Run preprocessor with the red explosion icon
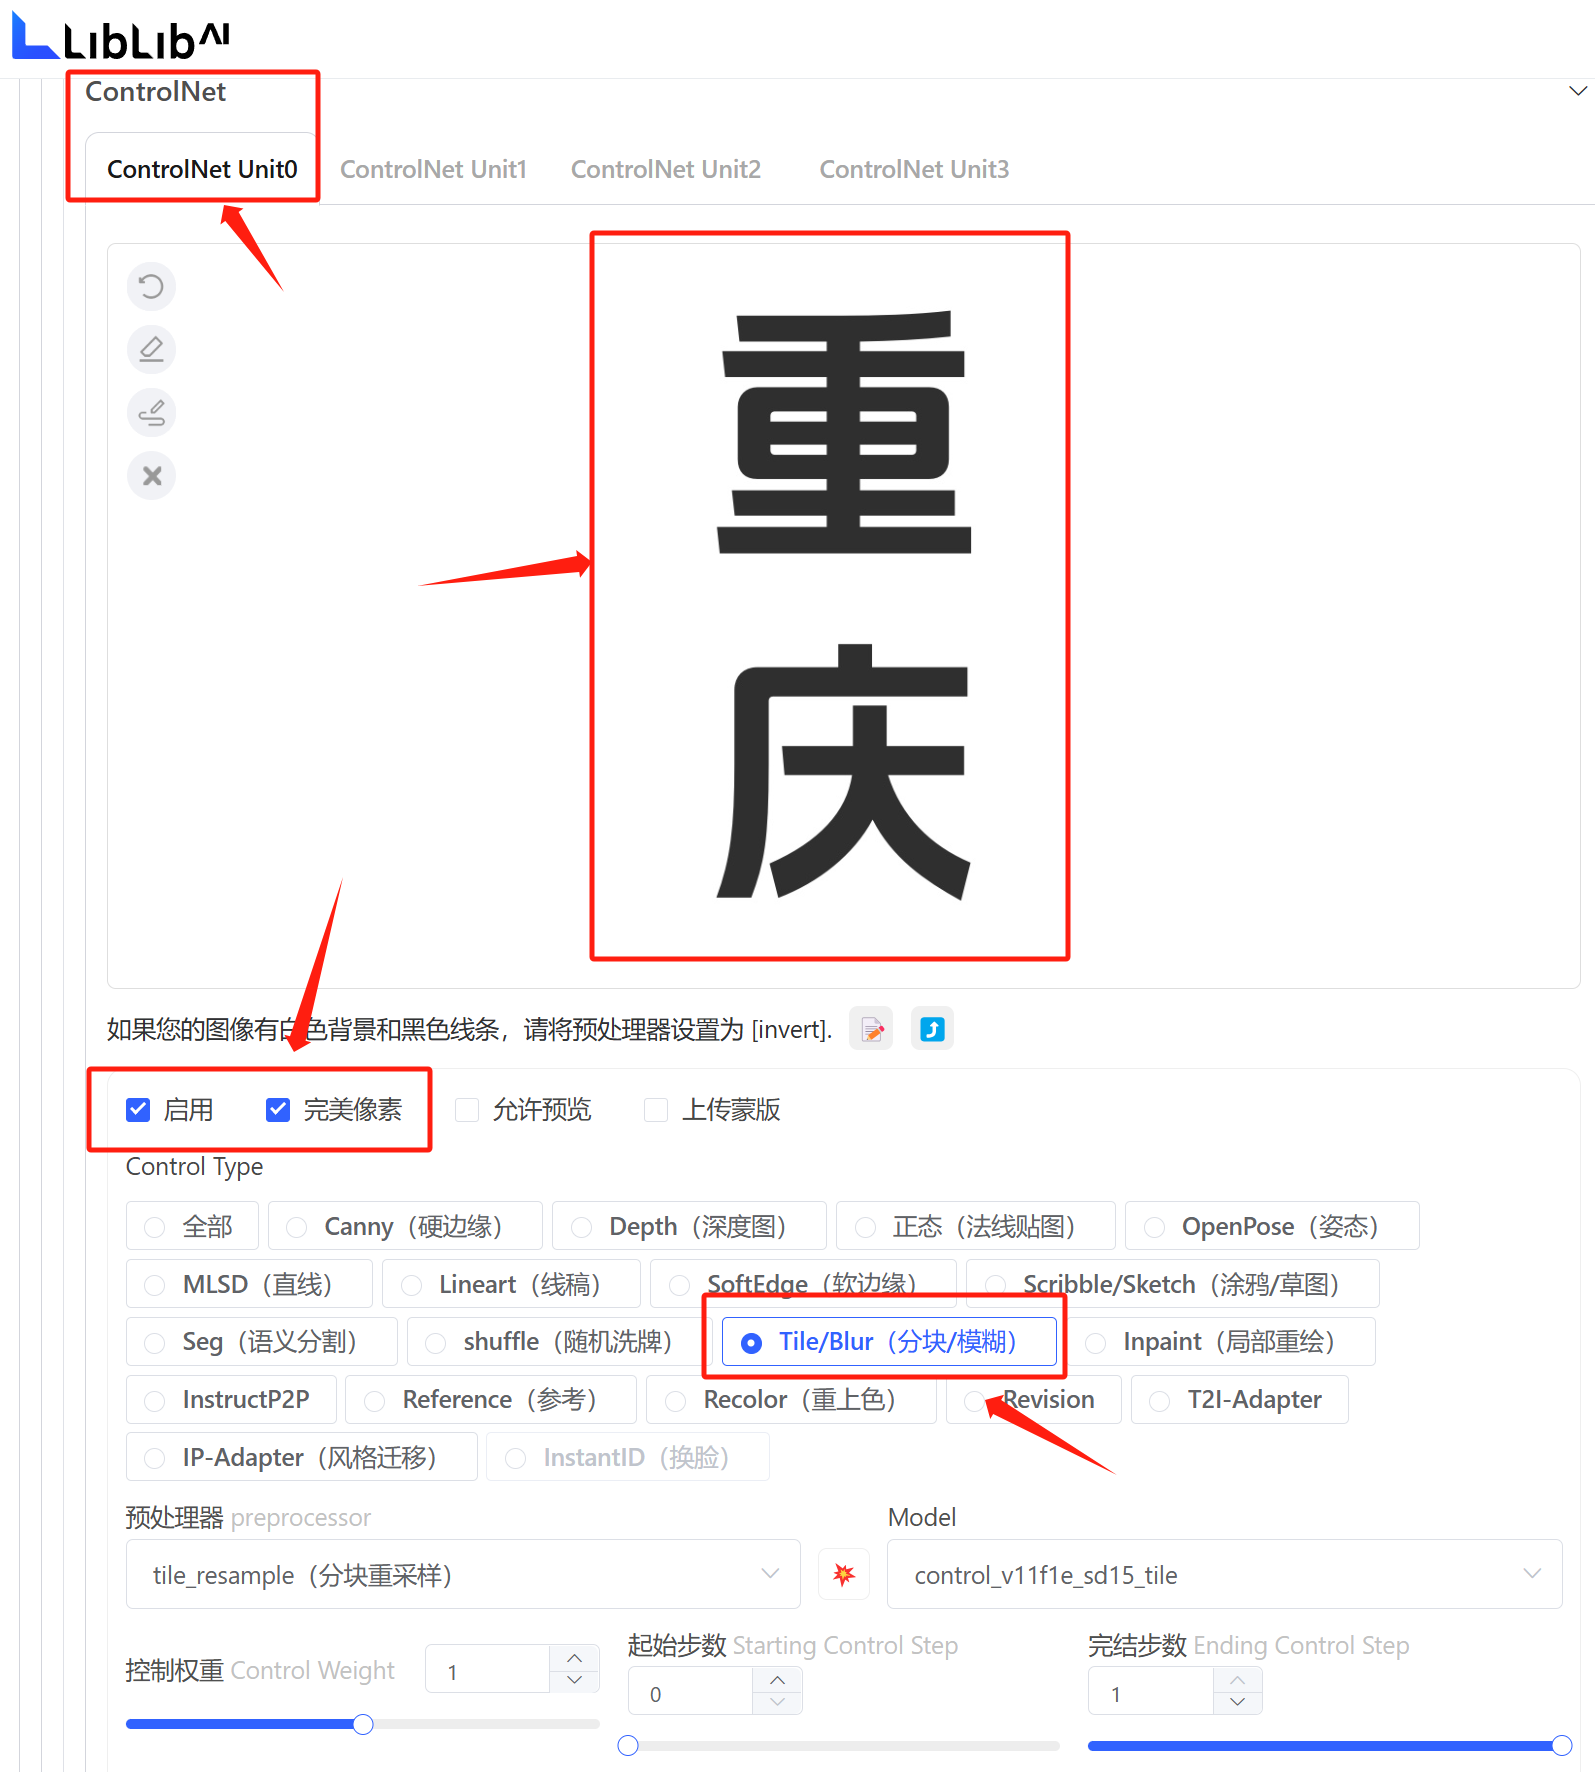The height and width of the screenshot is (1772, 1595). 844,1575
